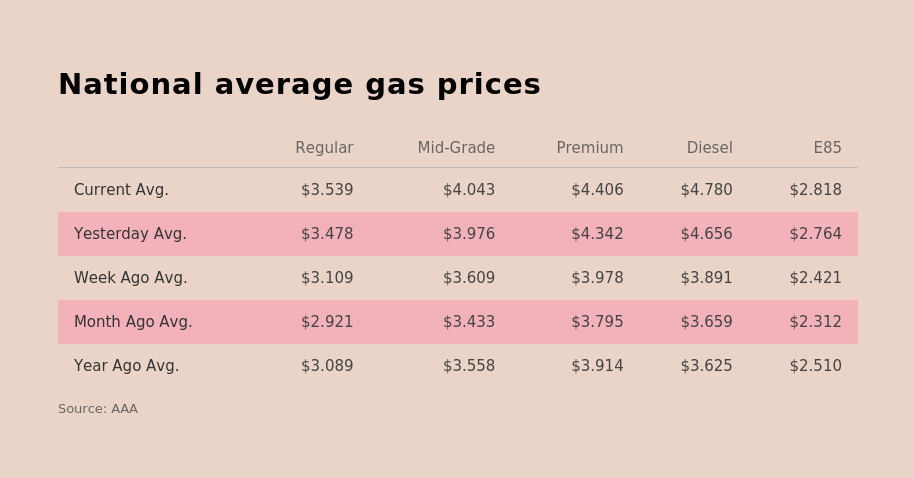
Task: Select the Premium column header
Action: pos(590,148)
